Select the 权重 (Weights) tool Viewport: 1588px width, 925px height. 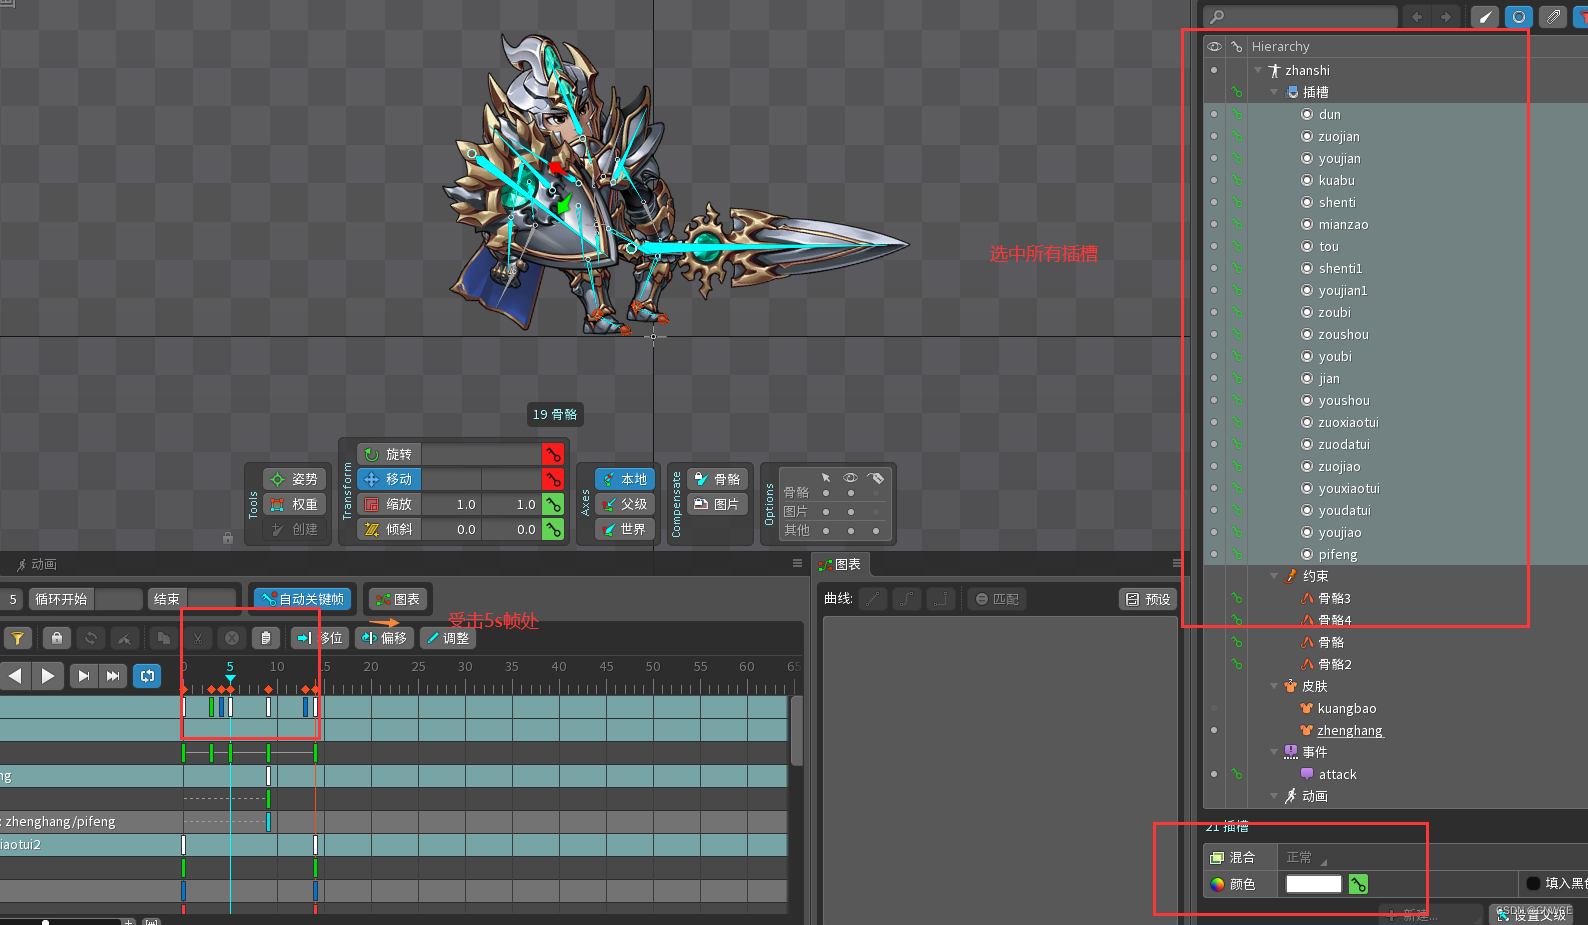coord(295,504)
